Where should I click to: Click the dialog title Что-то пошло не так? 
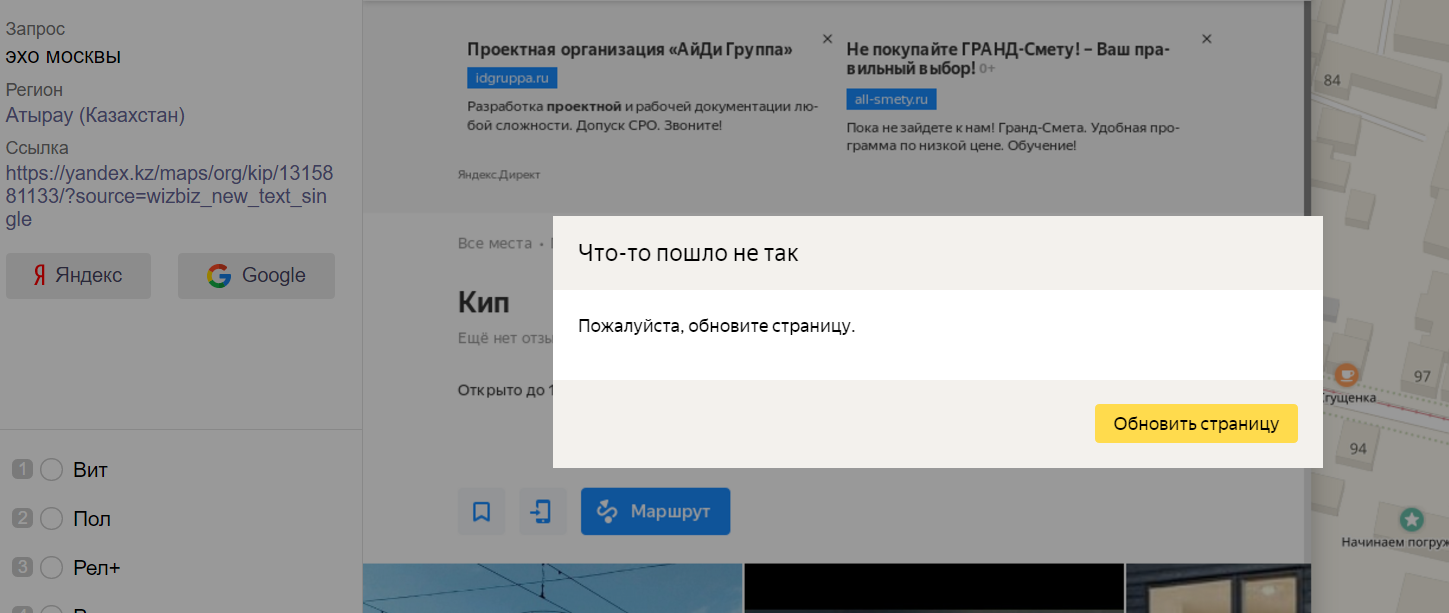click(688, 253)
